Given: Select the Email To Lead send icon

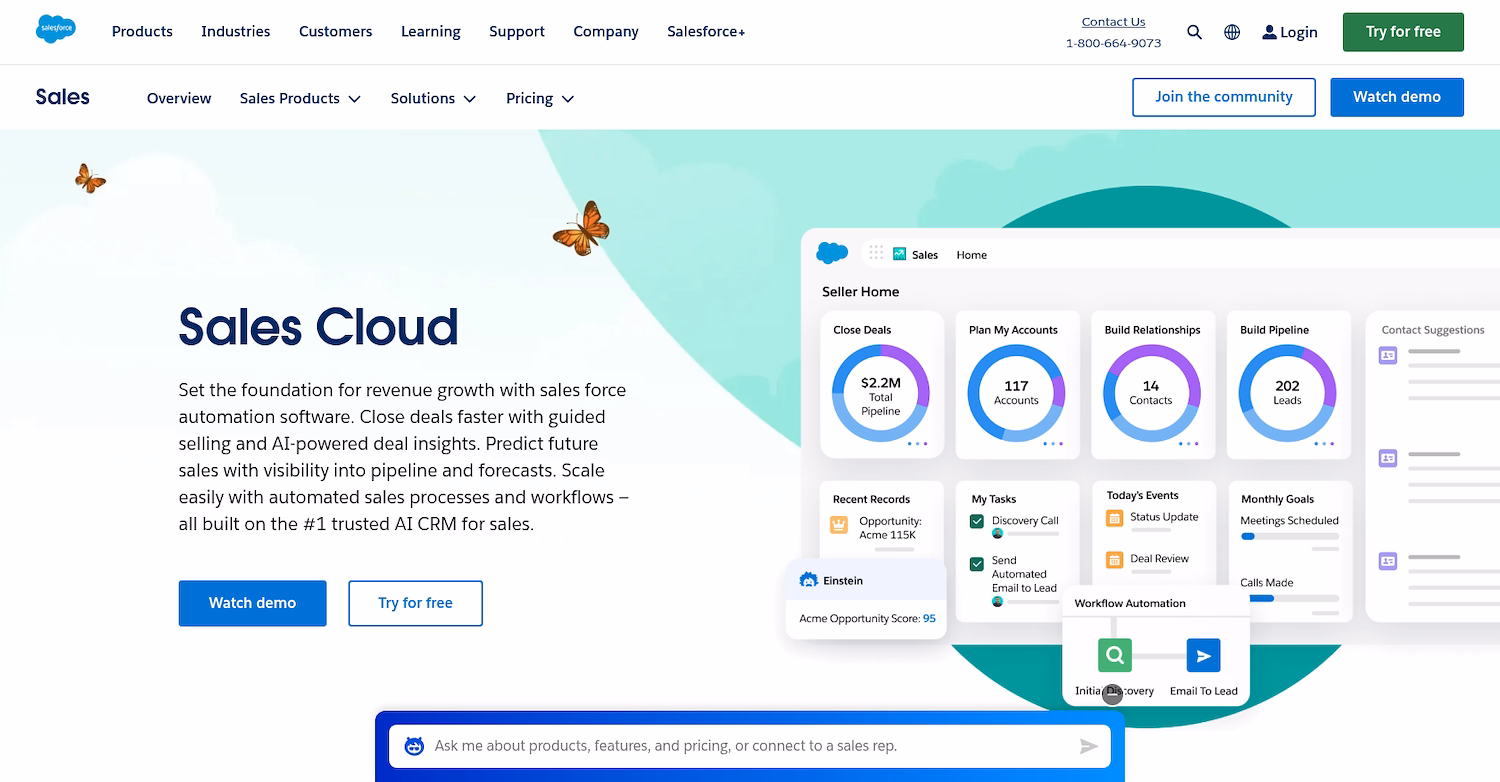Looking at the screenshot, I should click(x=1203, y=654).
